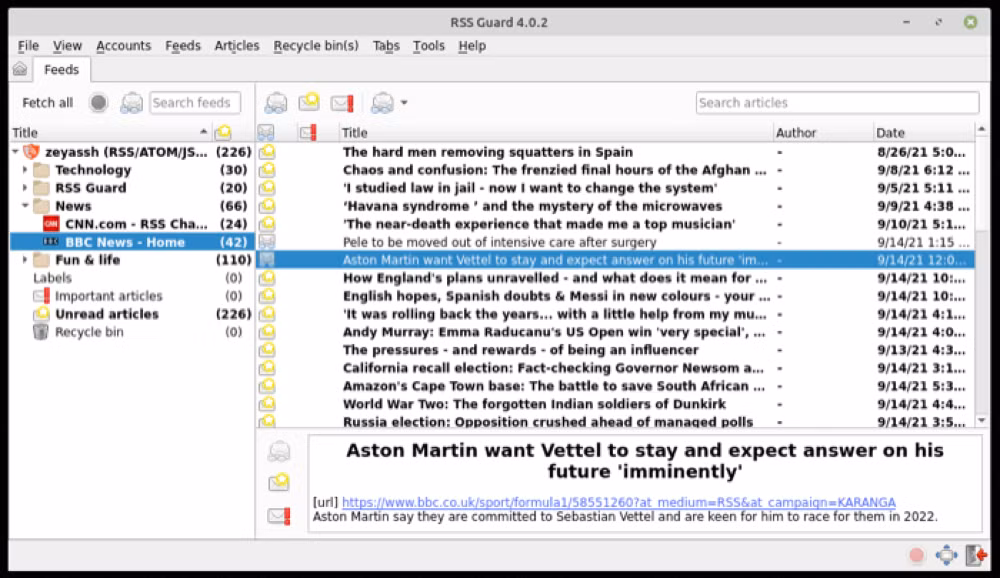Expand the RSS Guard folder
This screenshot has height=578, width=1000.
[x=25, y=188]
